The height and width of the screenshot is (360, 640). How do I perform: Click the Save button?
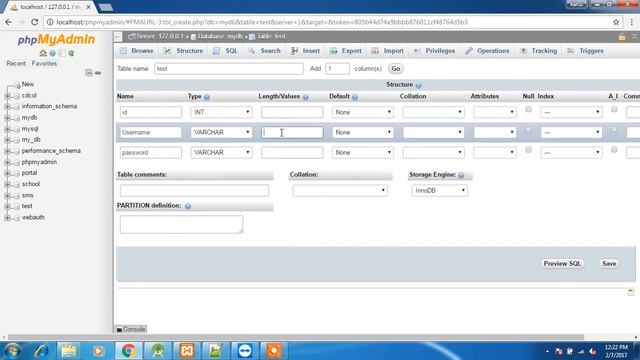point(609,264)
